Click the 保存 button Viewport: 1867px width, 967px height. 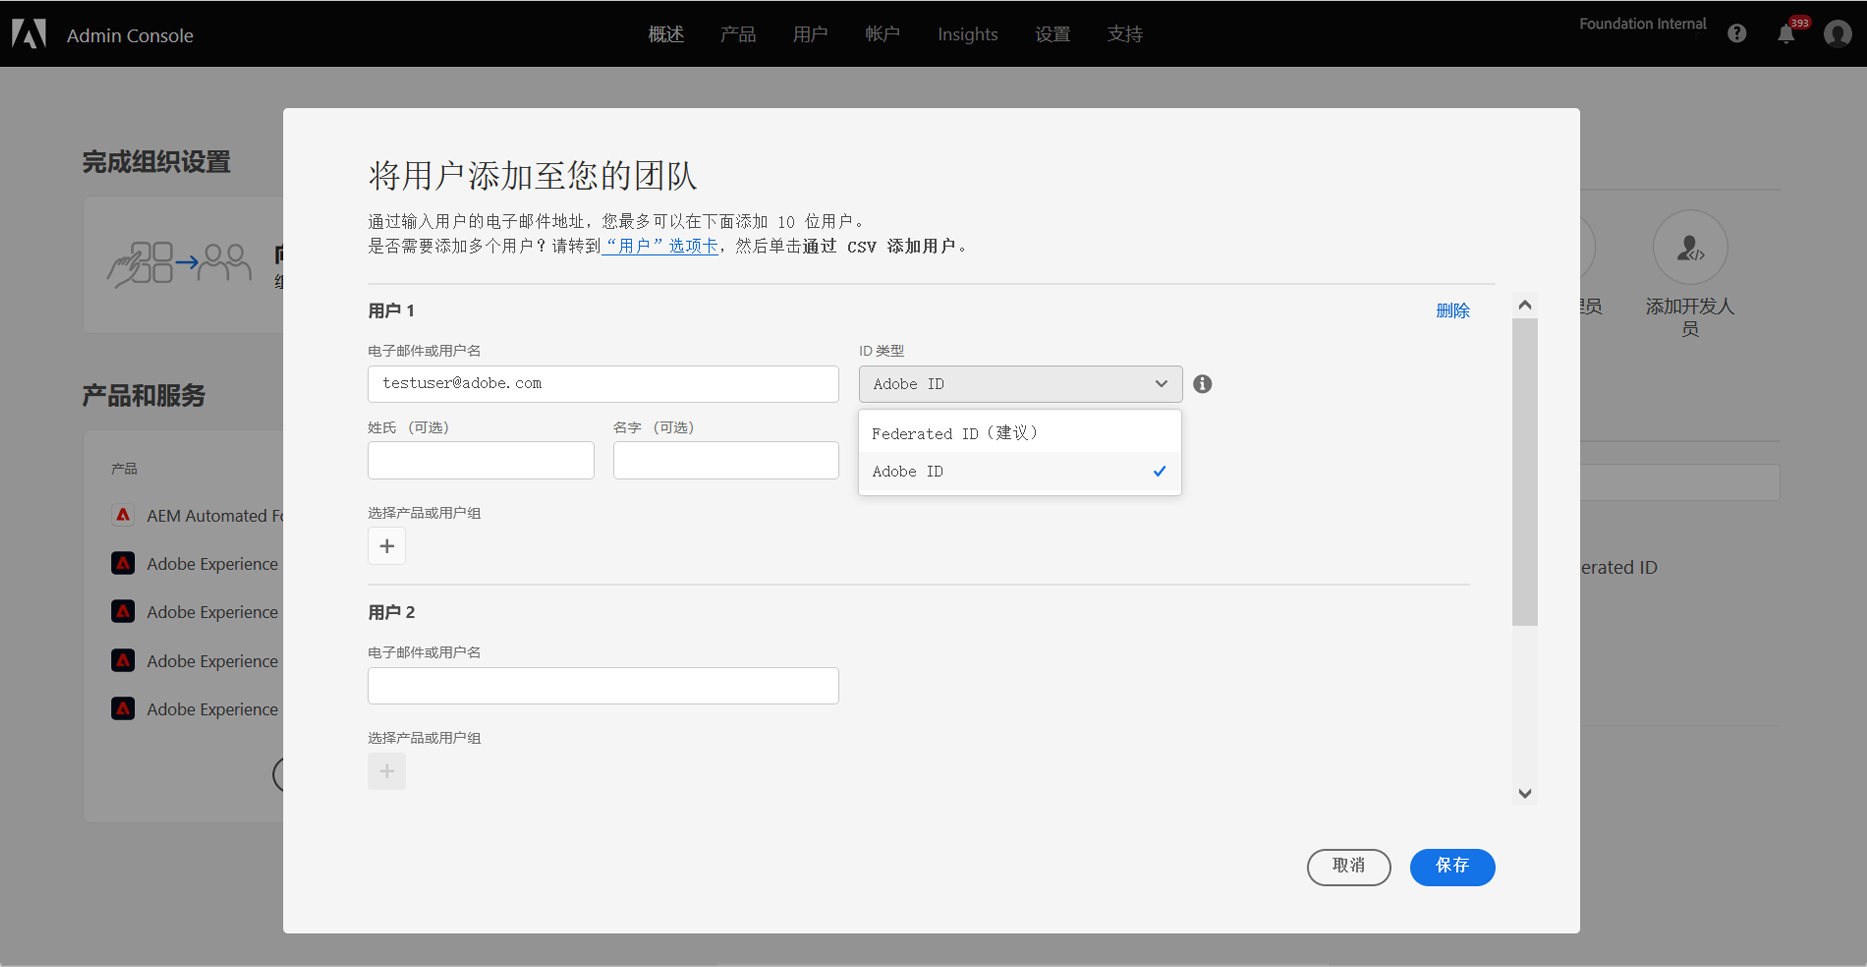1452,867
